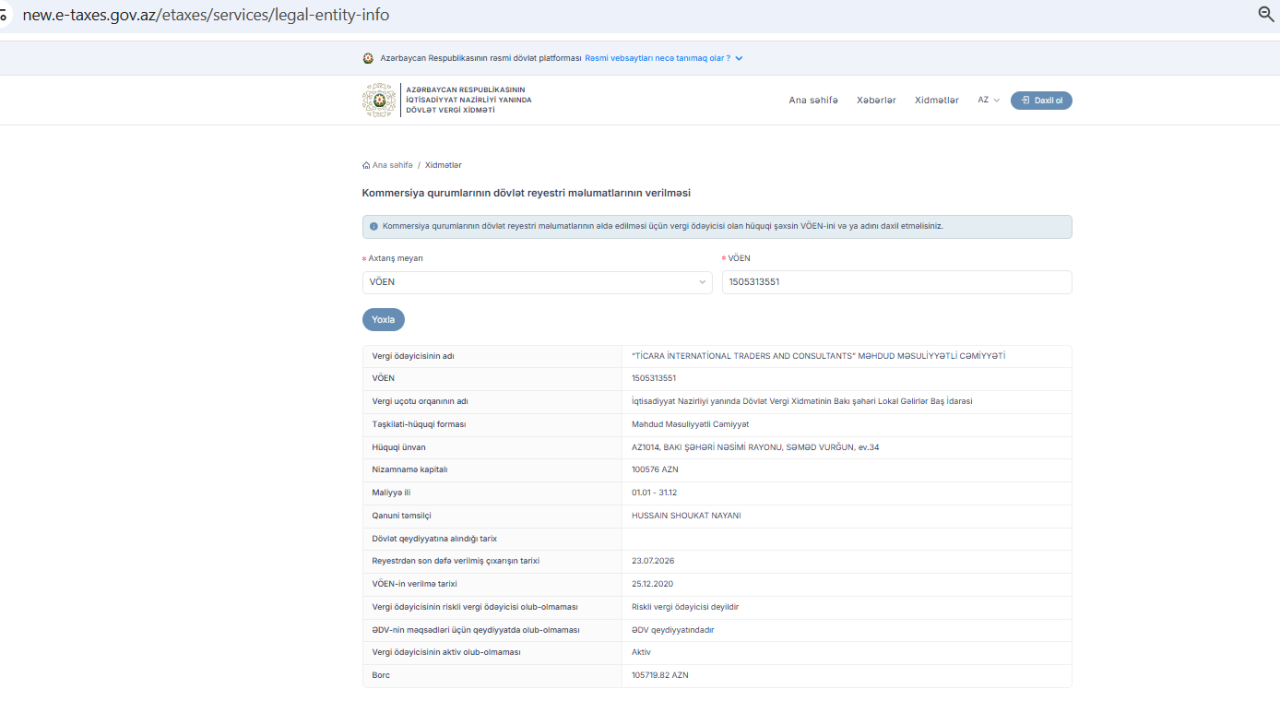This screenshot has height=701, width=1280.
Task: Open the Xidmətlər menu item
Action: pyautogui.click(x=936, y=100)
